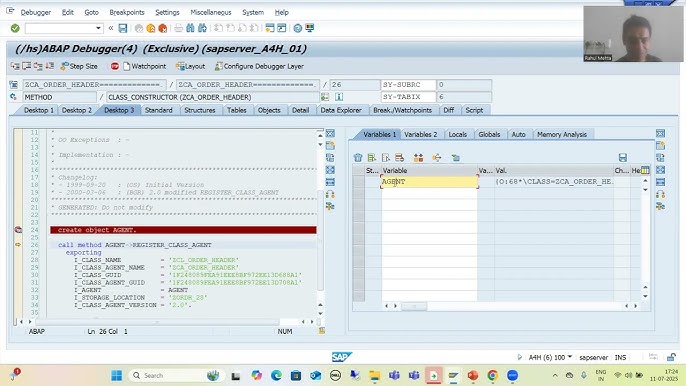Screen dimensions: 686x386
Task: Expand the A4H (6) 100 system dropdown
Action: 570,357
